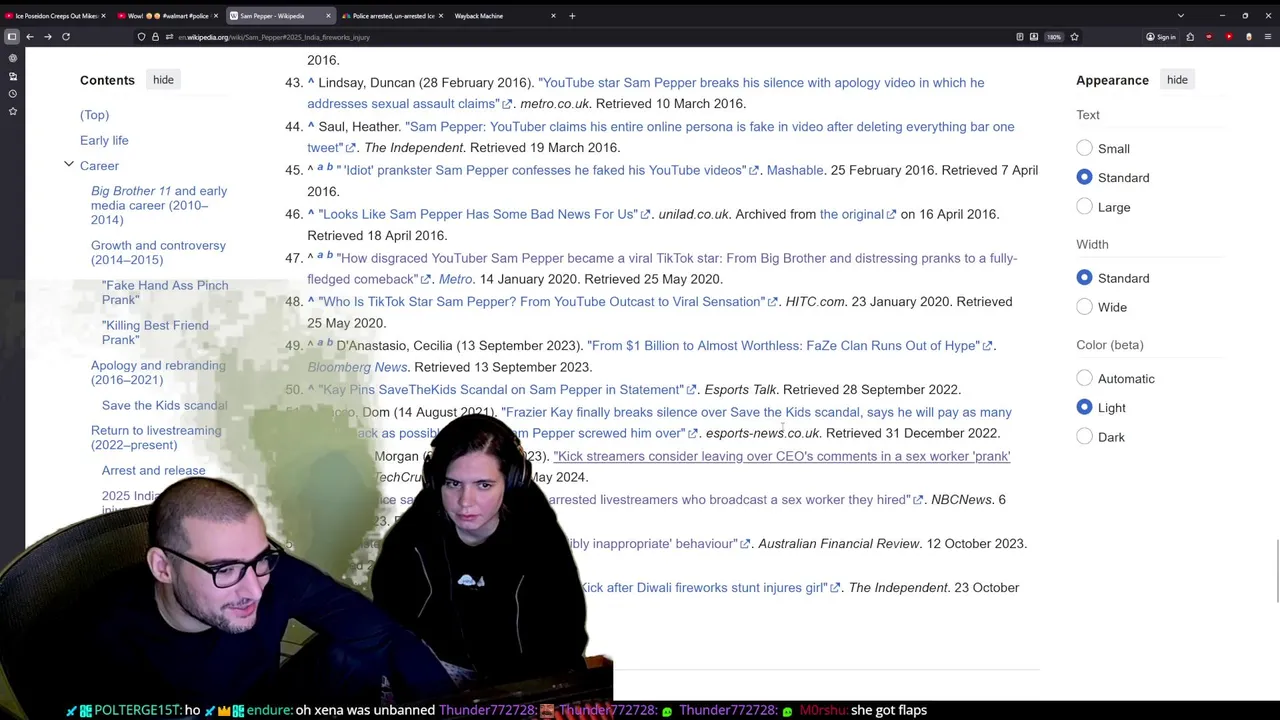This screenshot has height=720, width=1280.
Task: Jump up via caret of reference 43
Action: click(x=311, y=82)
